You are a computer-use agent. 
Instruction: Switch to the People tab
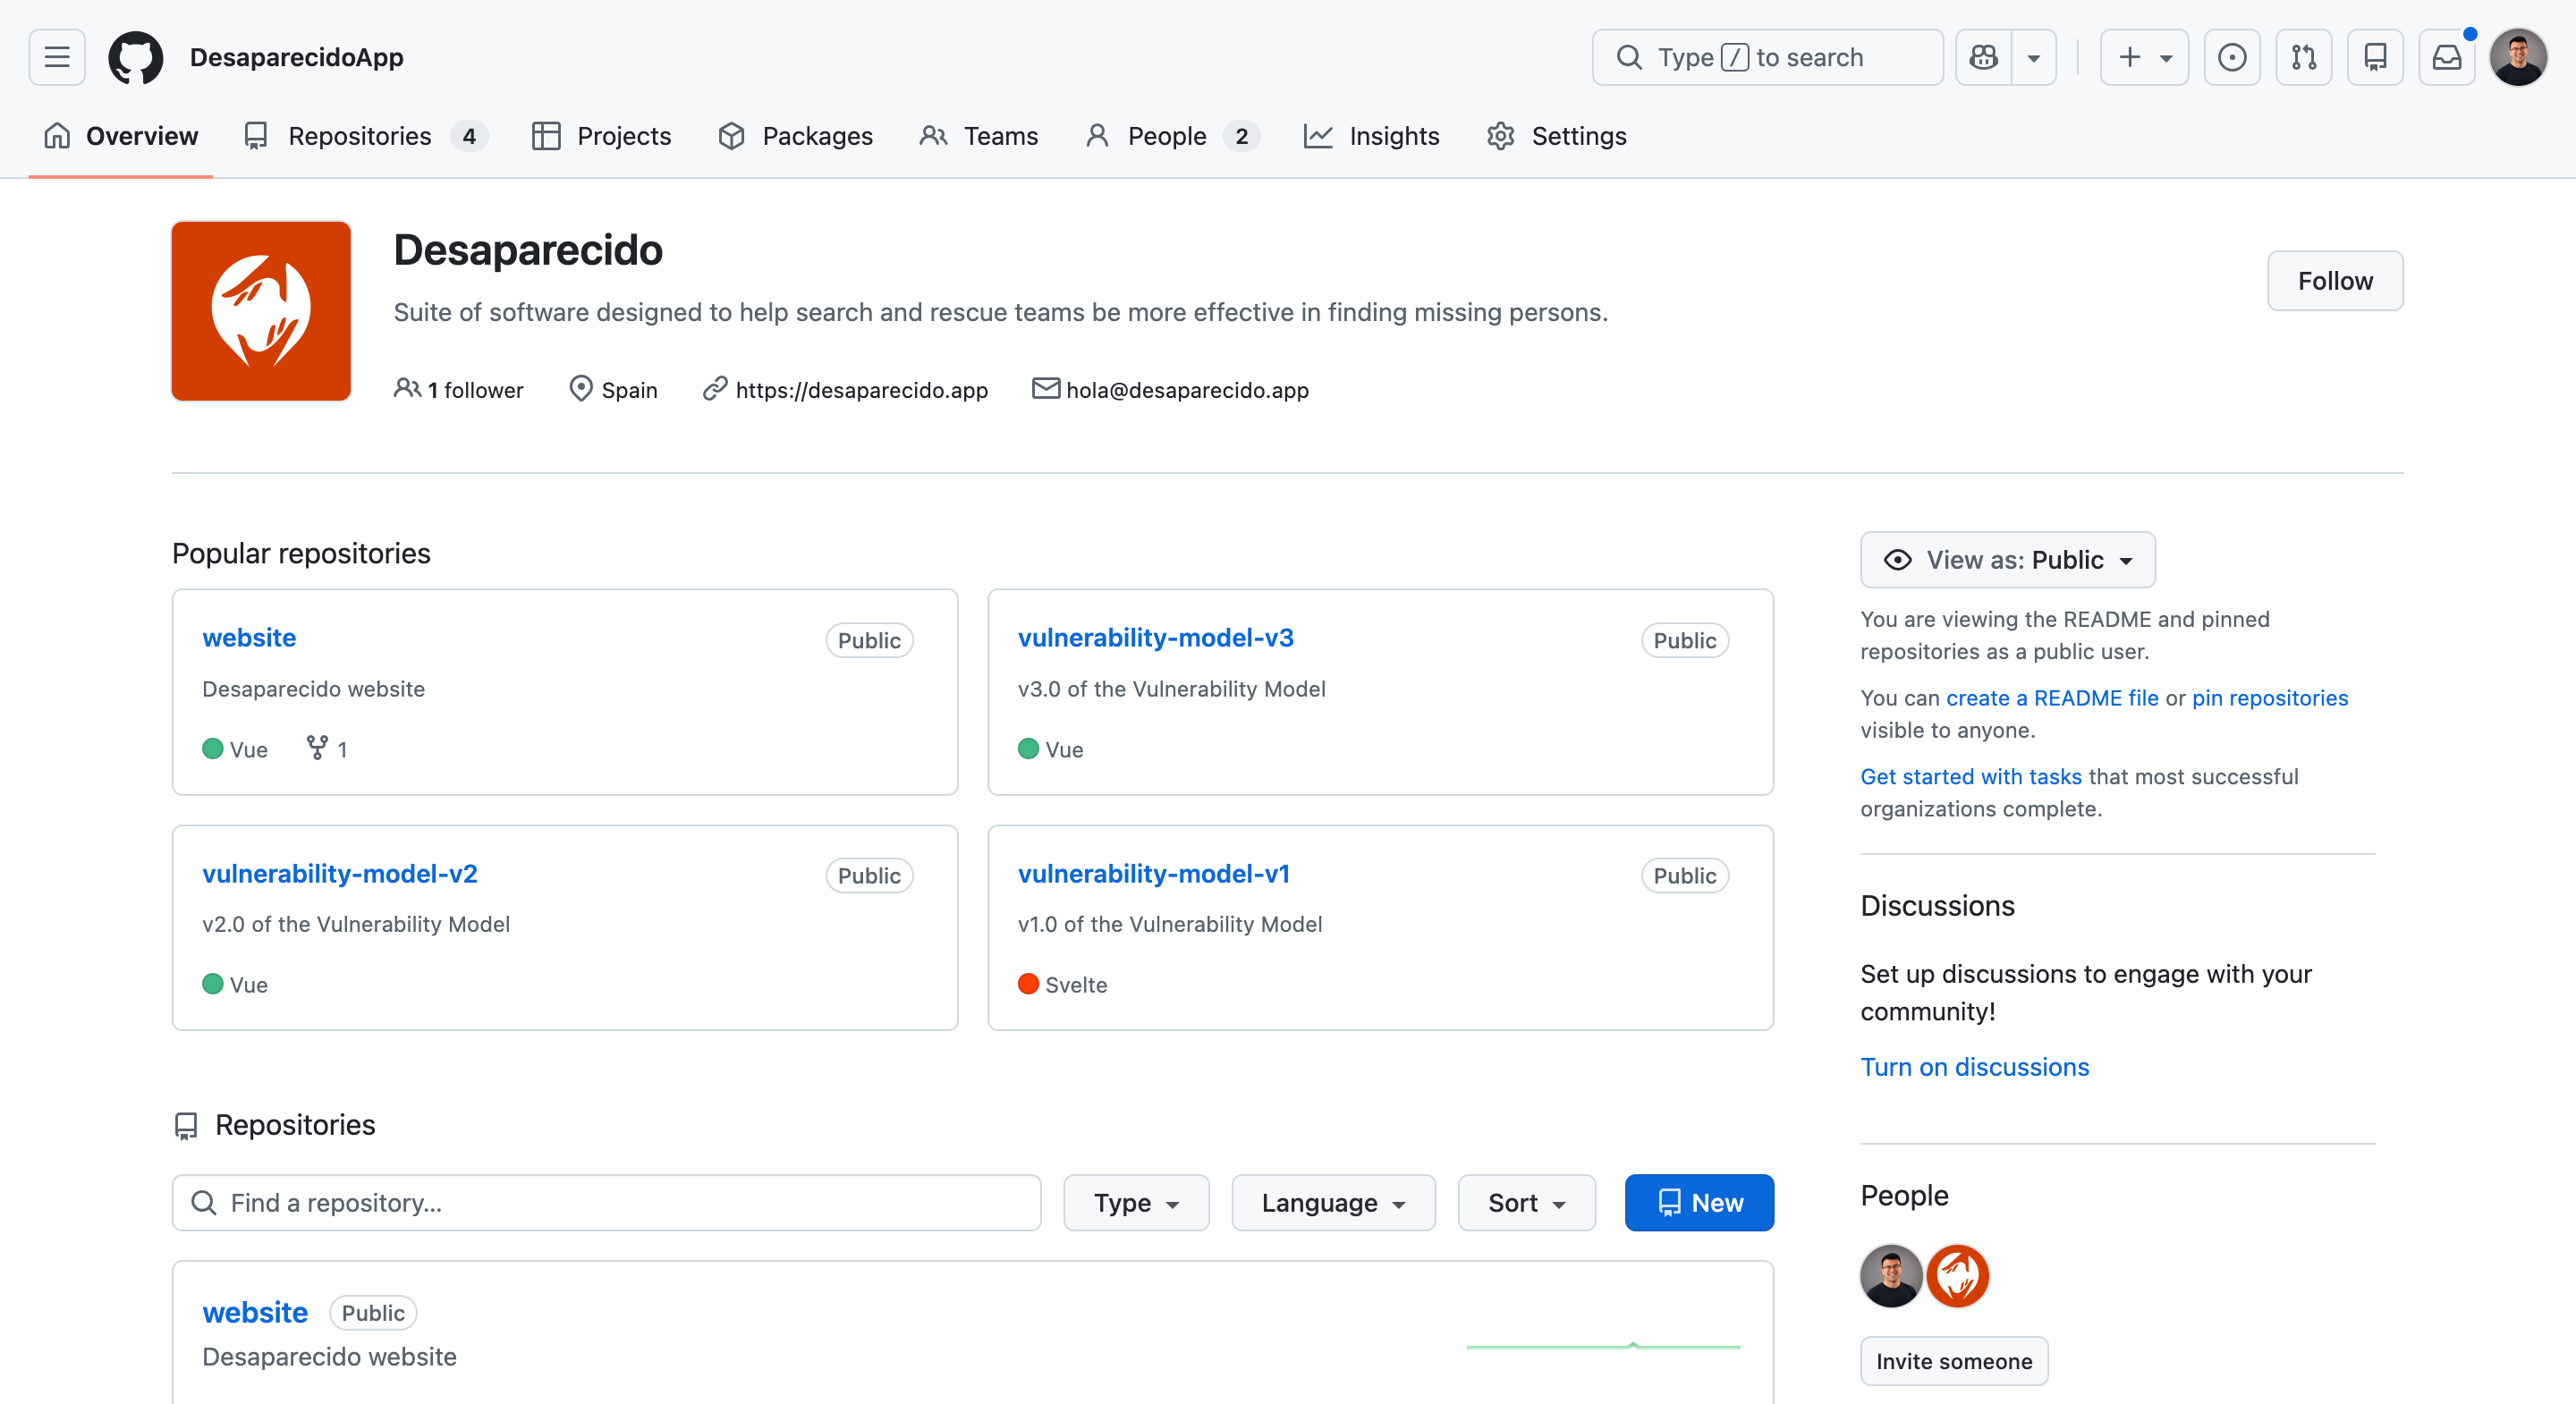[1171, 135]
